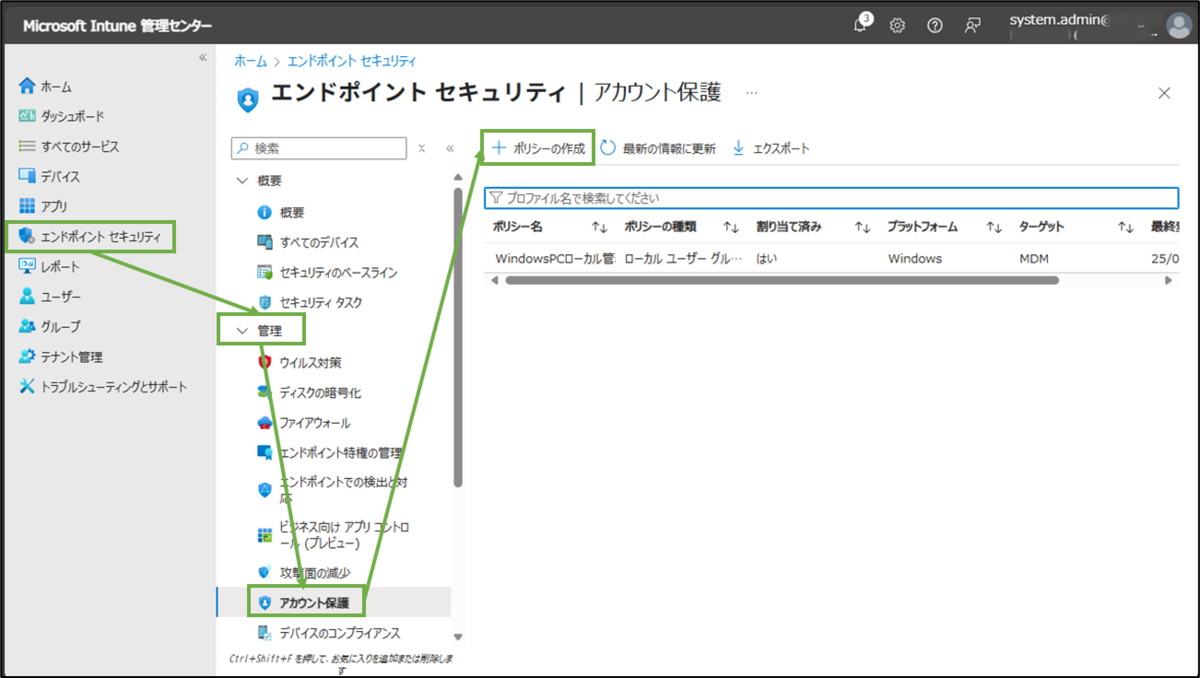Screen dimensions: 1200x678
Task: Click the help question mark icon
Action: pos(934,26)
